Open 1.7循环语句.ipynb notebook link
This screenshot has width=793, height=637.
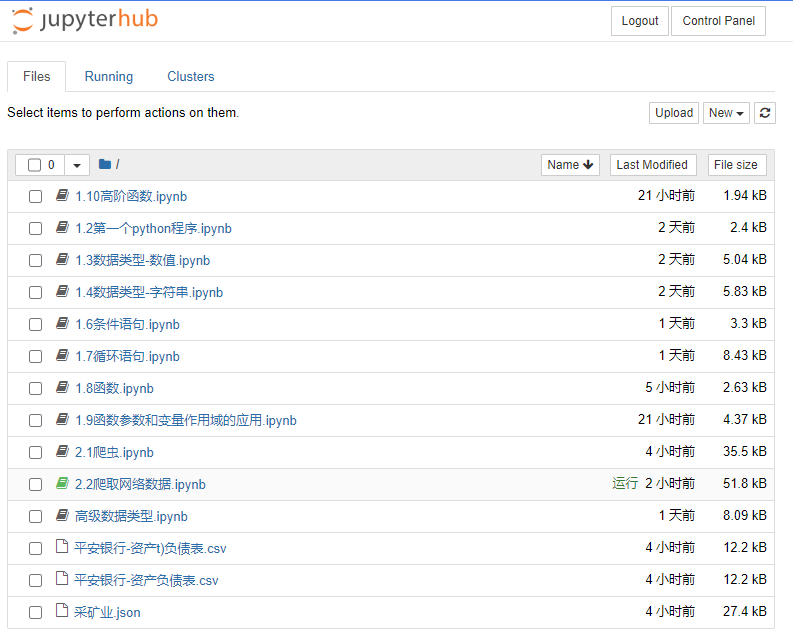127,356
